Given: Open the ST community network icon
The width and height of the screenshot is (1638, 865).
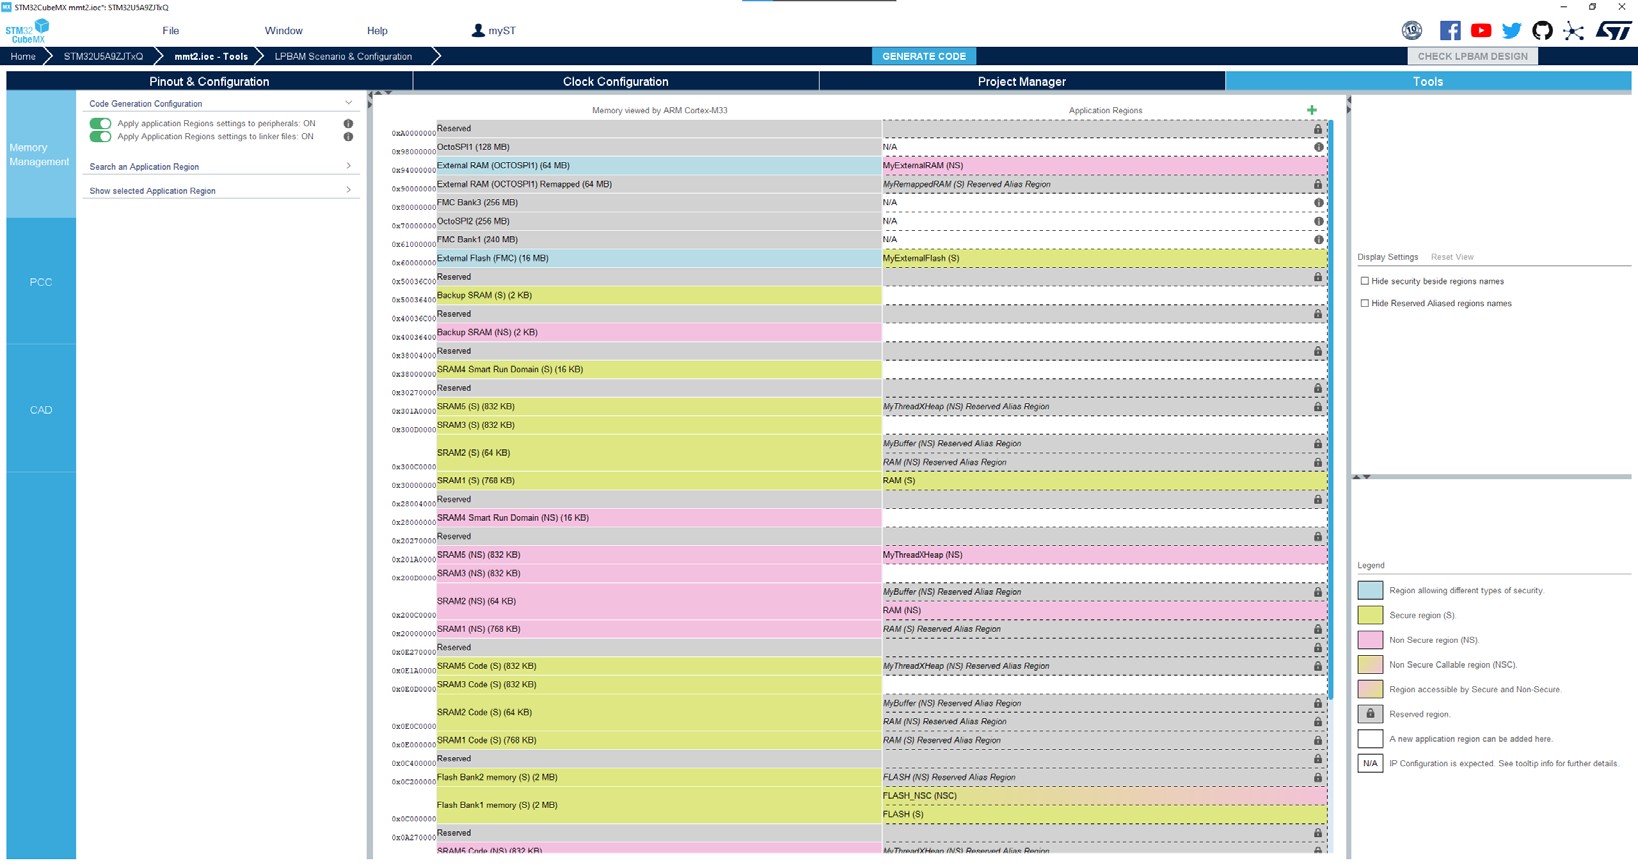Looking at the screenshot, I should click(x=1574, y=31).
